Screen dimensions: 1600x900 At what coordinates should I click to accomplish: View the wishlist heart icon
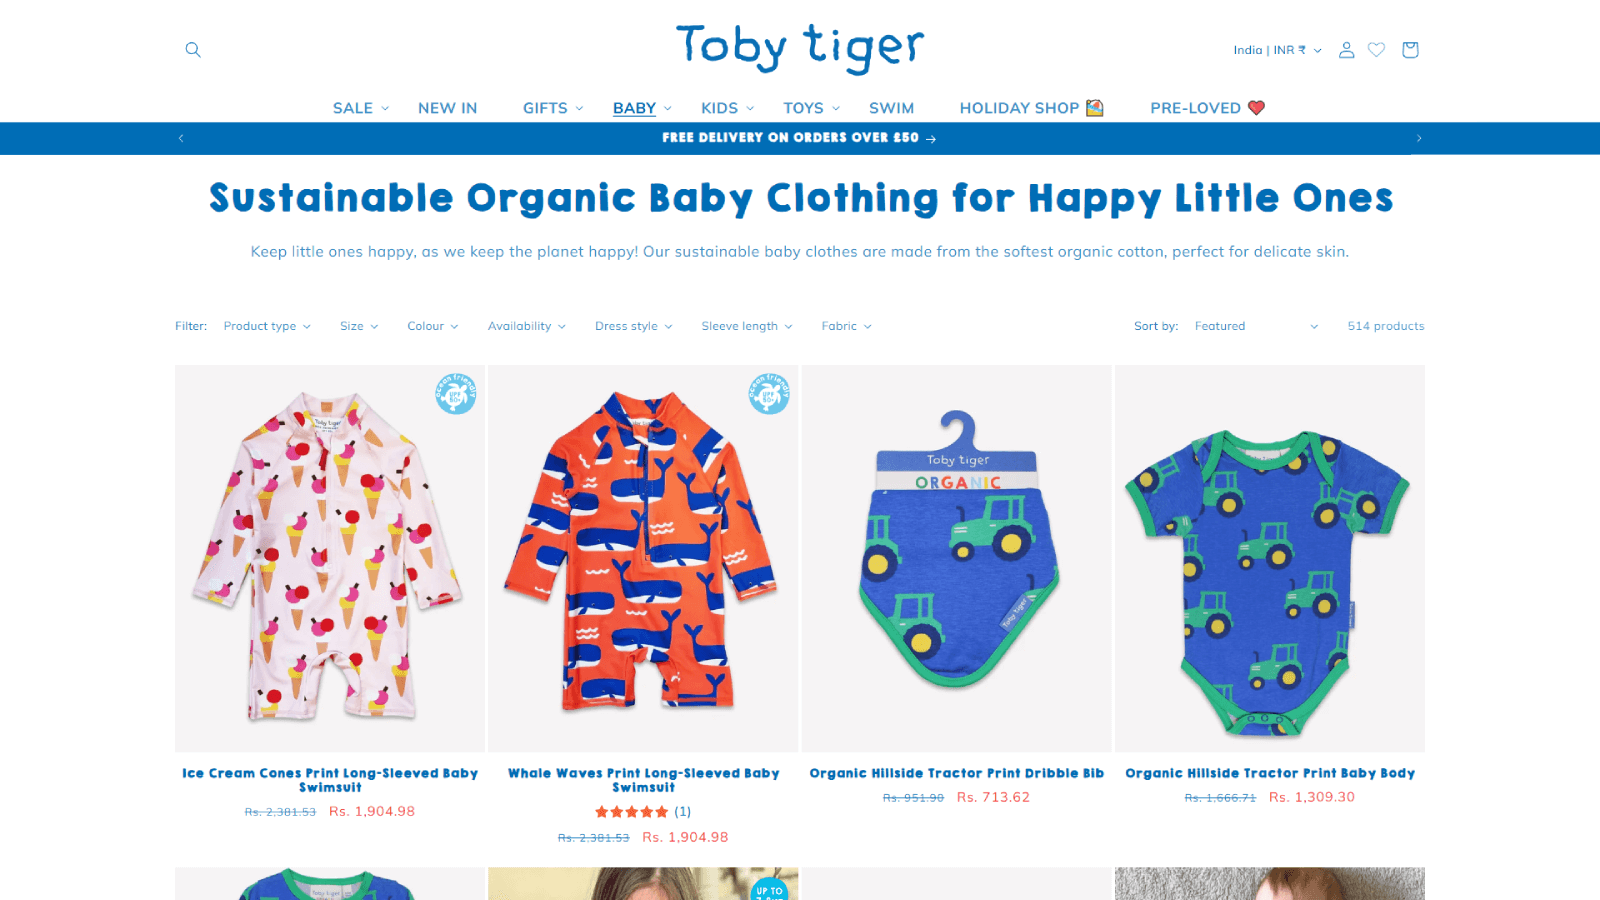(x=1377, y=50)
